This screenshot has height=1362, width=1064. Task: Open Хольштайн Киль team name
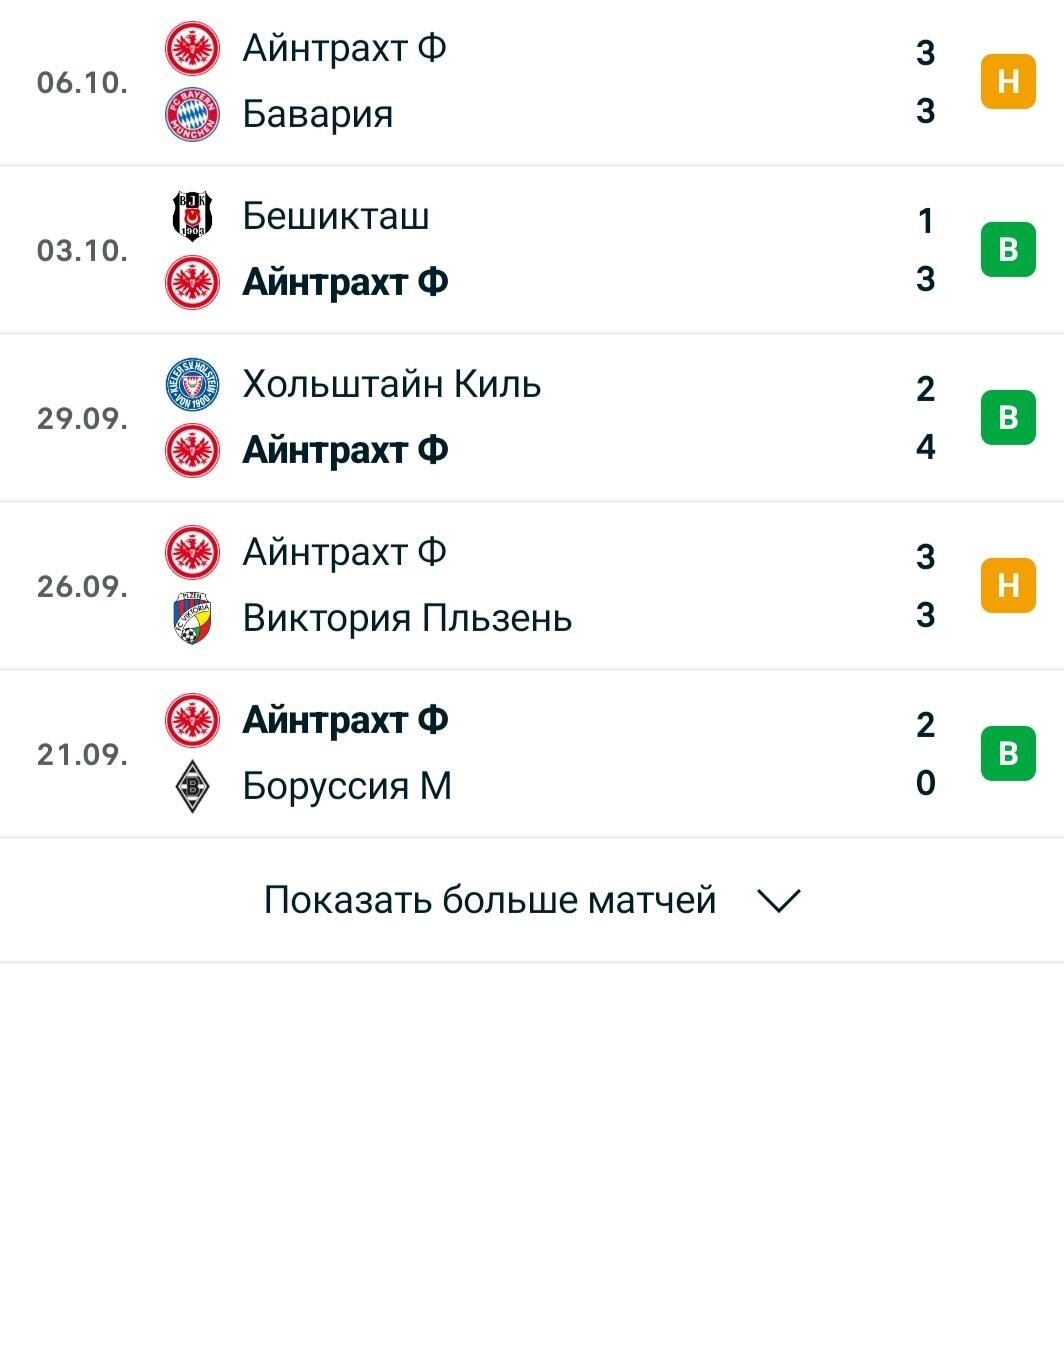tap(392, 384)
